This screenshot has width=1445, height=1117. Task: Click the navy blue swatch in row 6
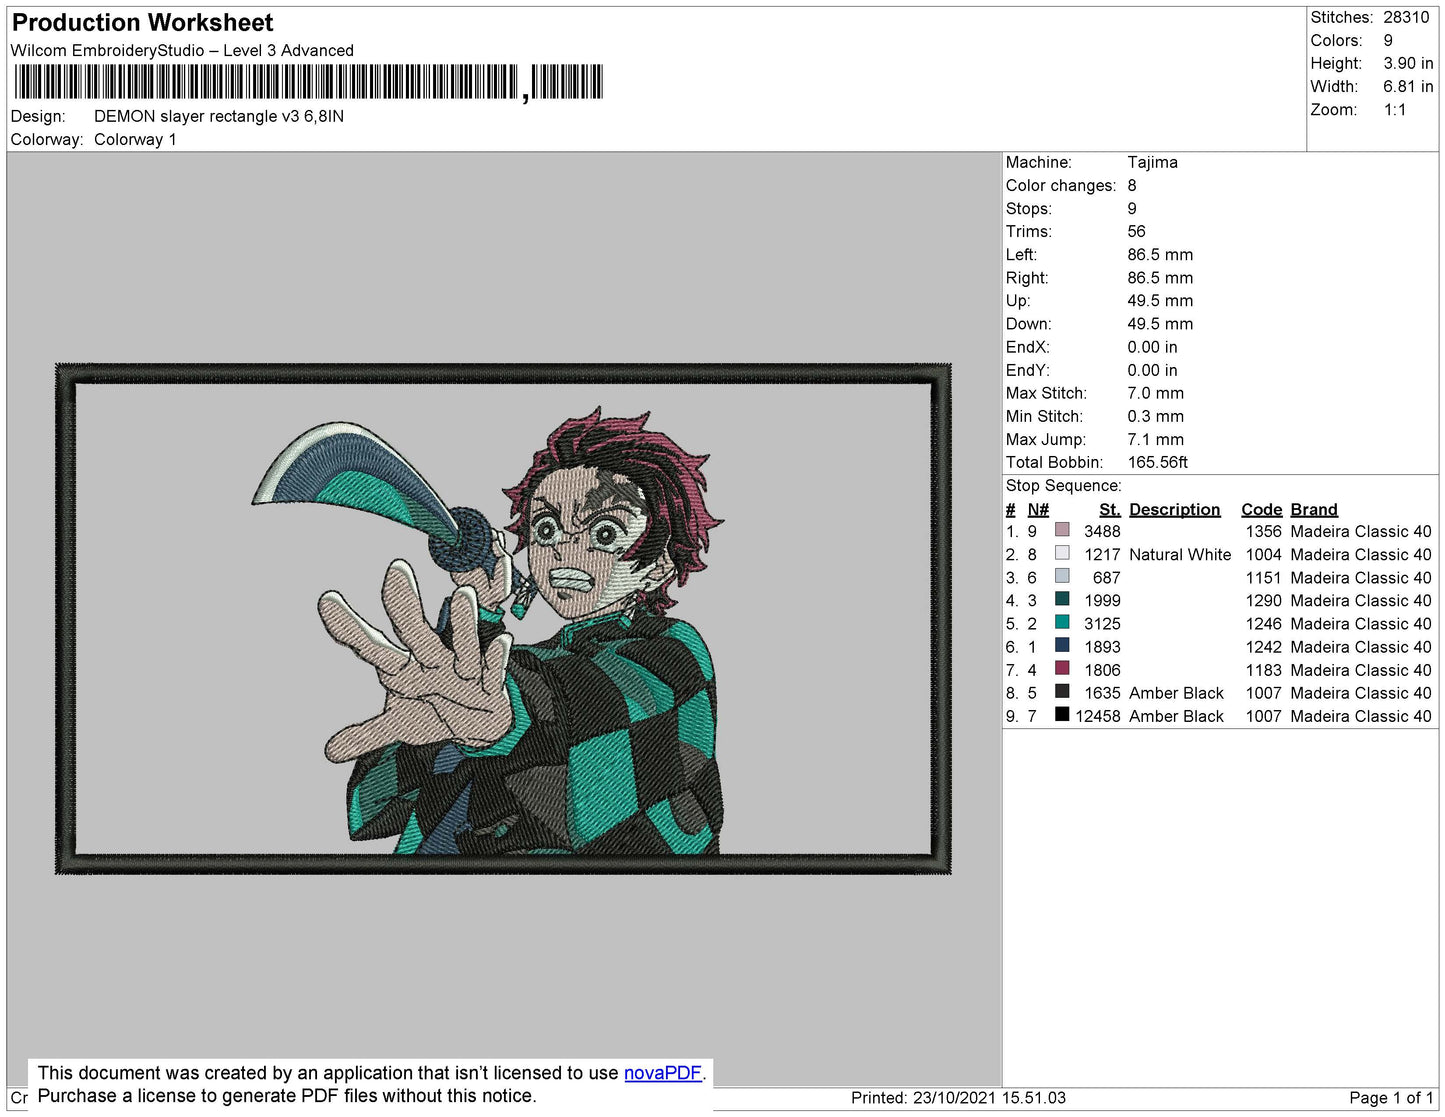point(1063,645)
